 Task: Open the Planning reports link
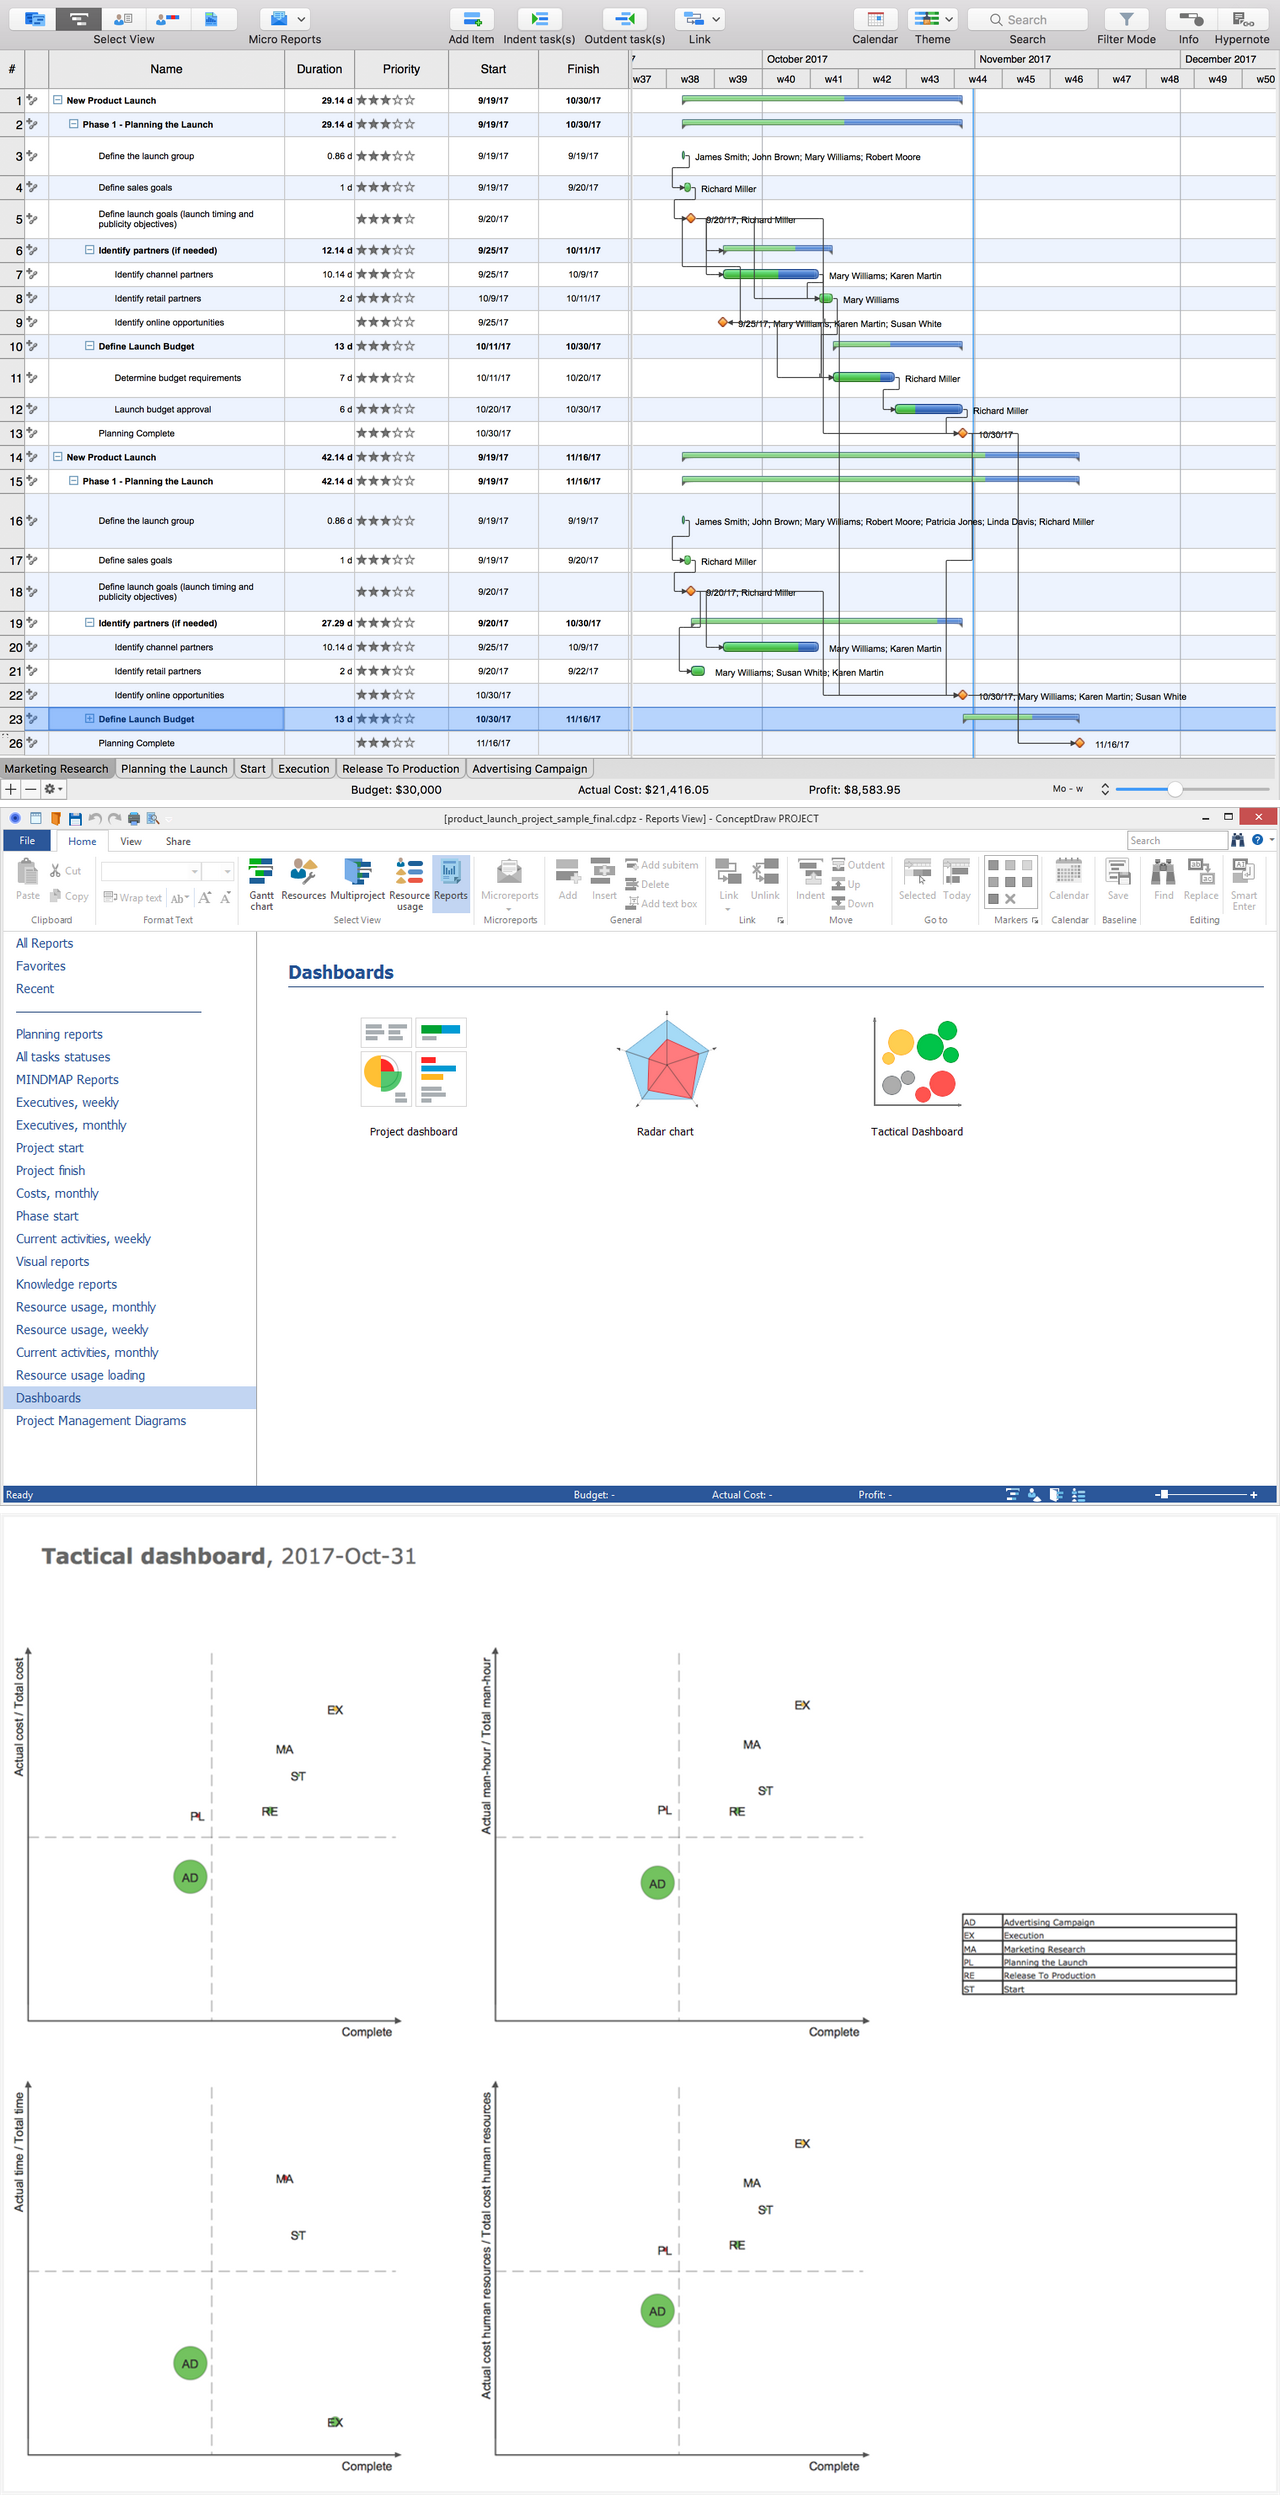pyautogui.click(x=60, y=1036)
